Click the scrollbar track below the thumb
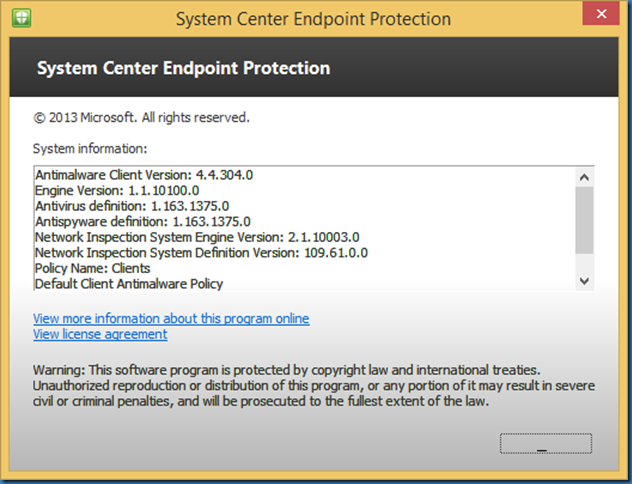Screen dimensions: 632x484 (584, 263)
